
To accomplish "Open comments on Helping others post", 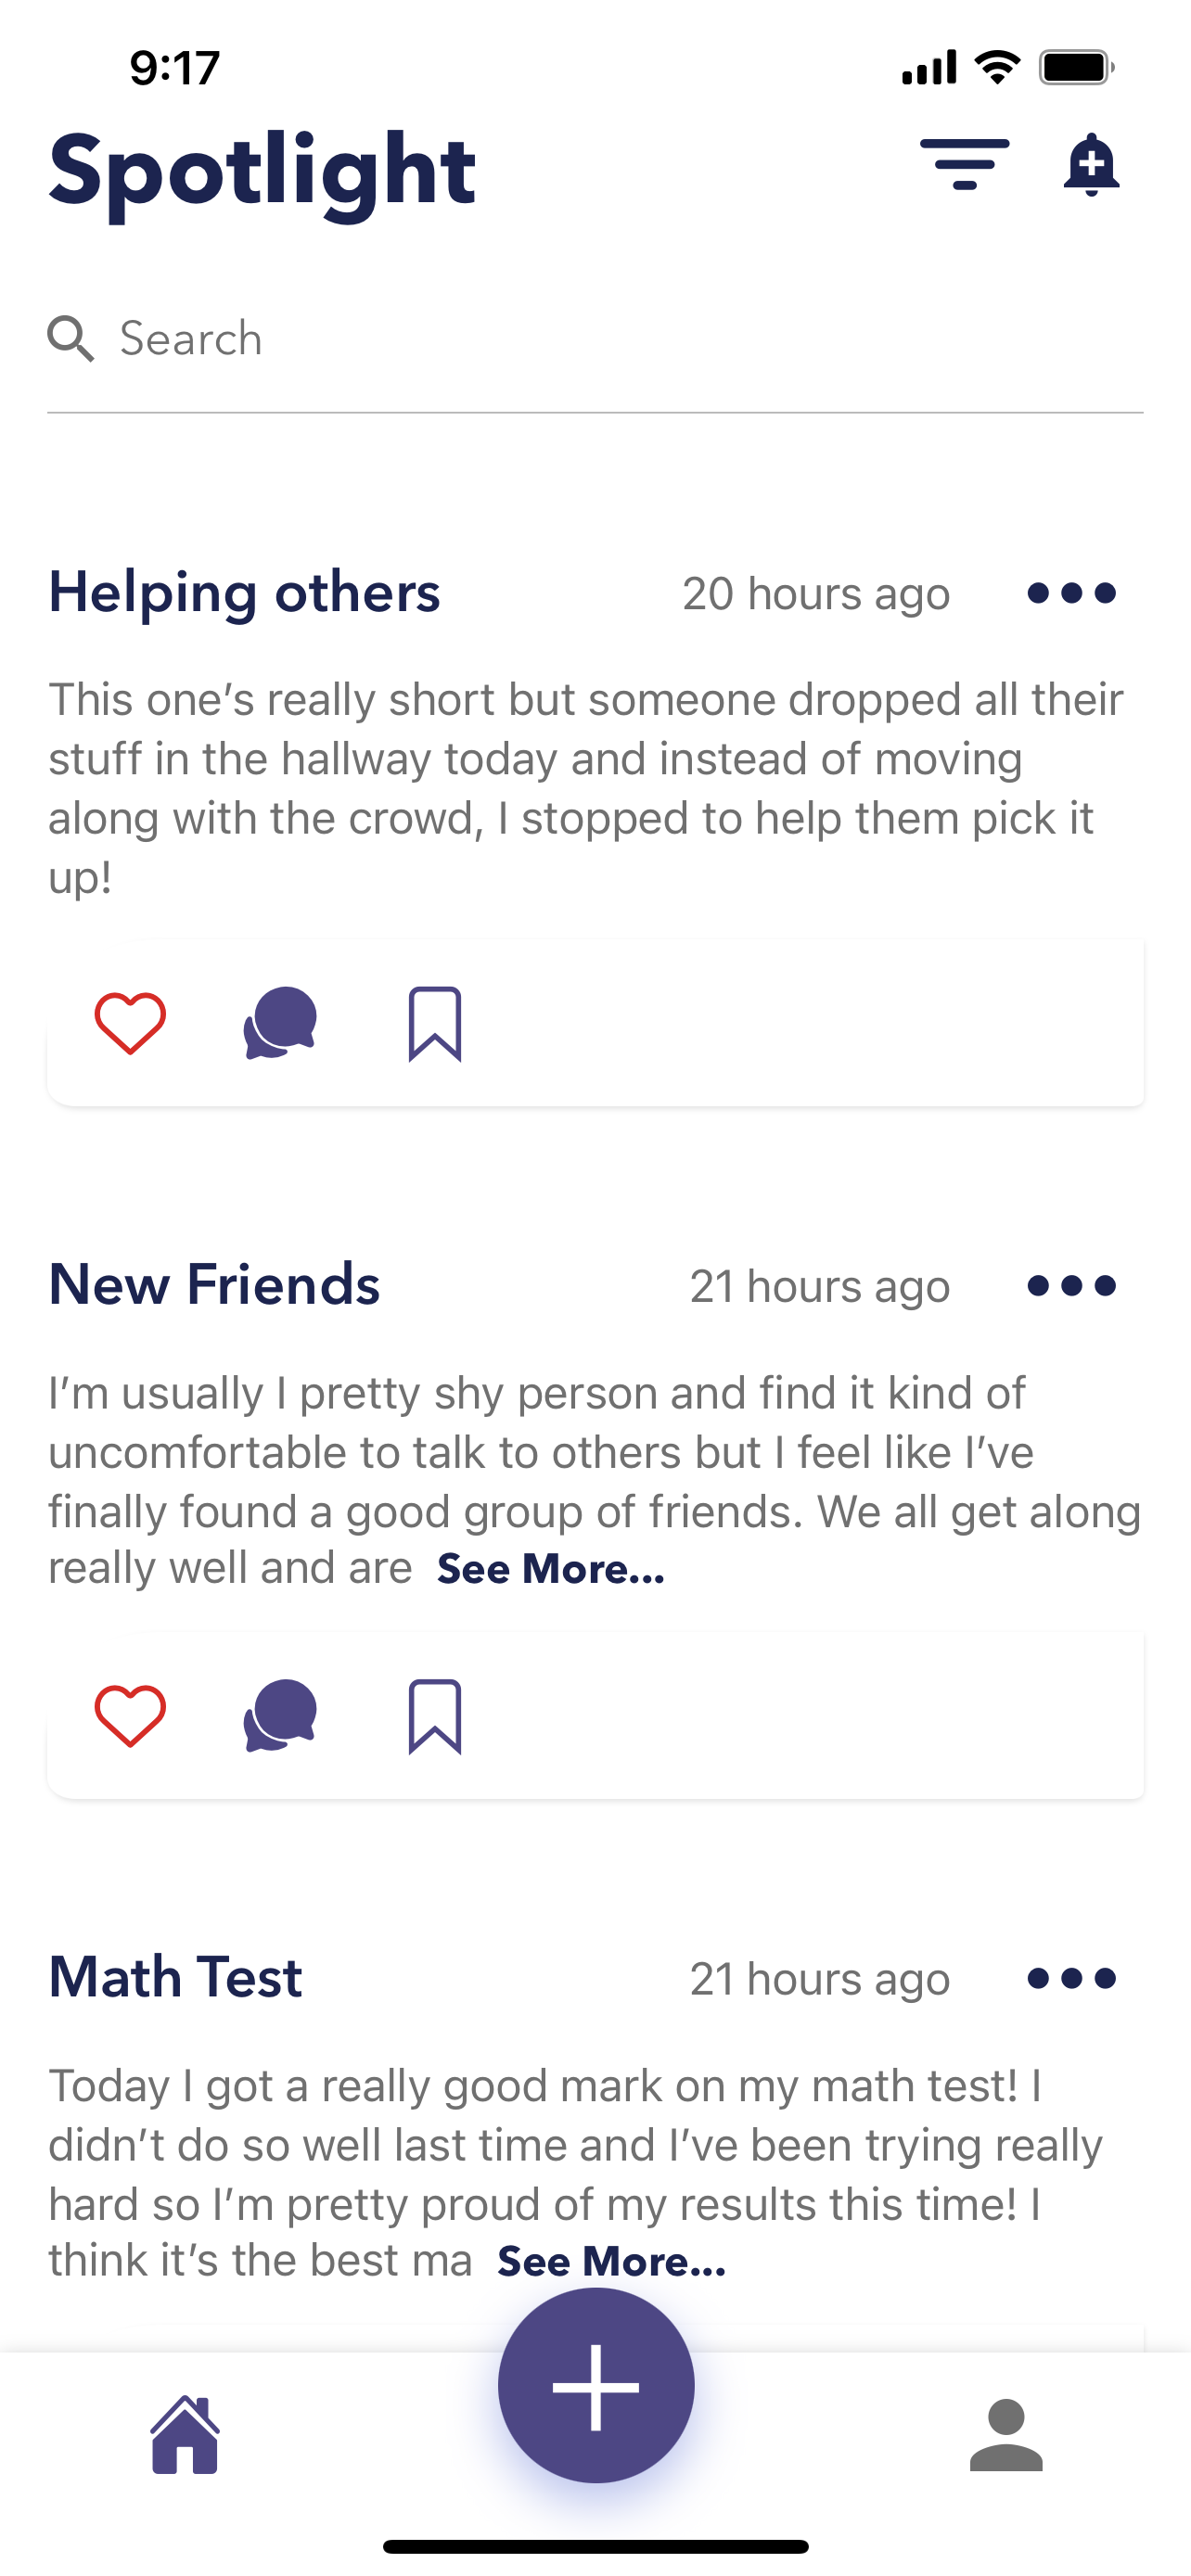I will (280, 1023).
